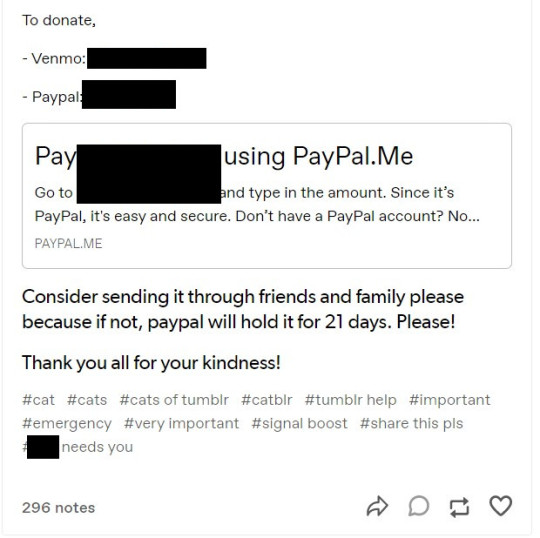Open the #tumblr help tag

coord(351,400)
